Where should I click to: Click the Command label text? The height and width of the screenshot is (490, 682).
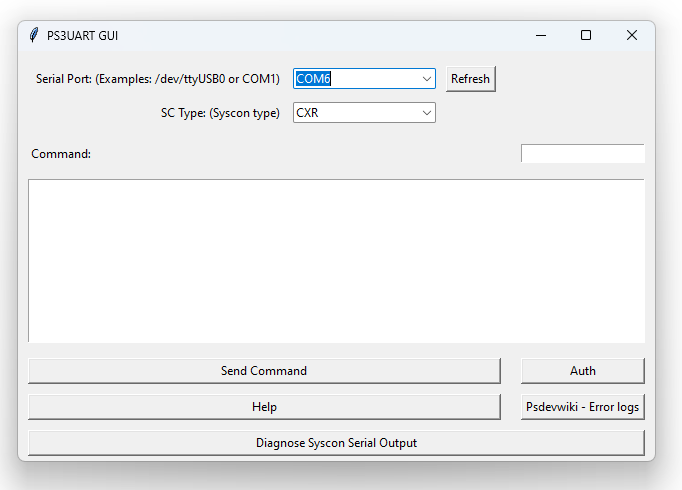tap(61, 154)
